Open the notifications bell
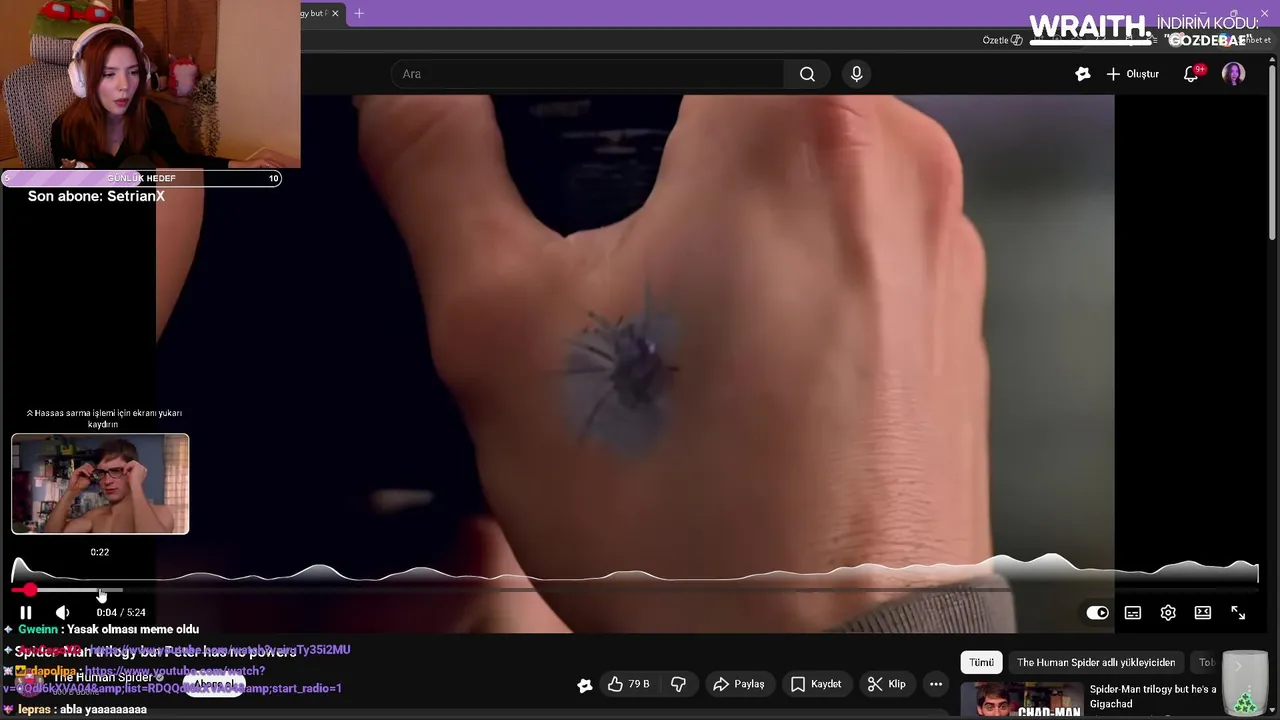This screenshot has width=1280, height=720. pyautogui.click(x=1191, y=74)
